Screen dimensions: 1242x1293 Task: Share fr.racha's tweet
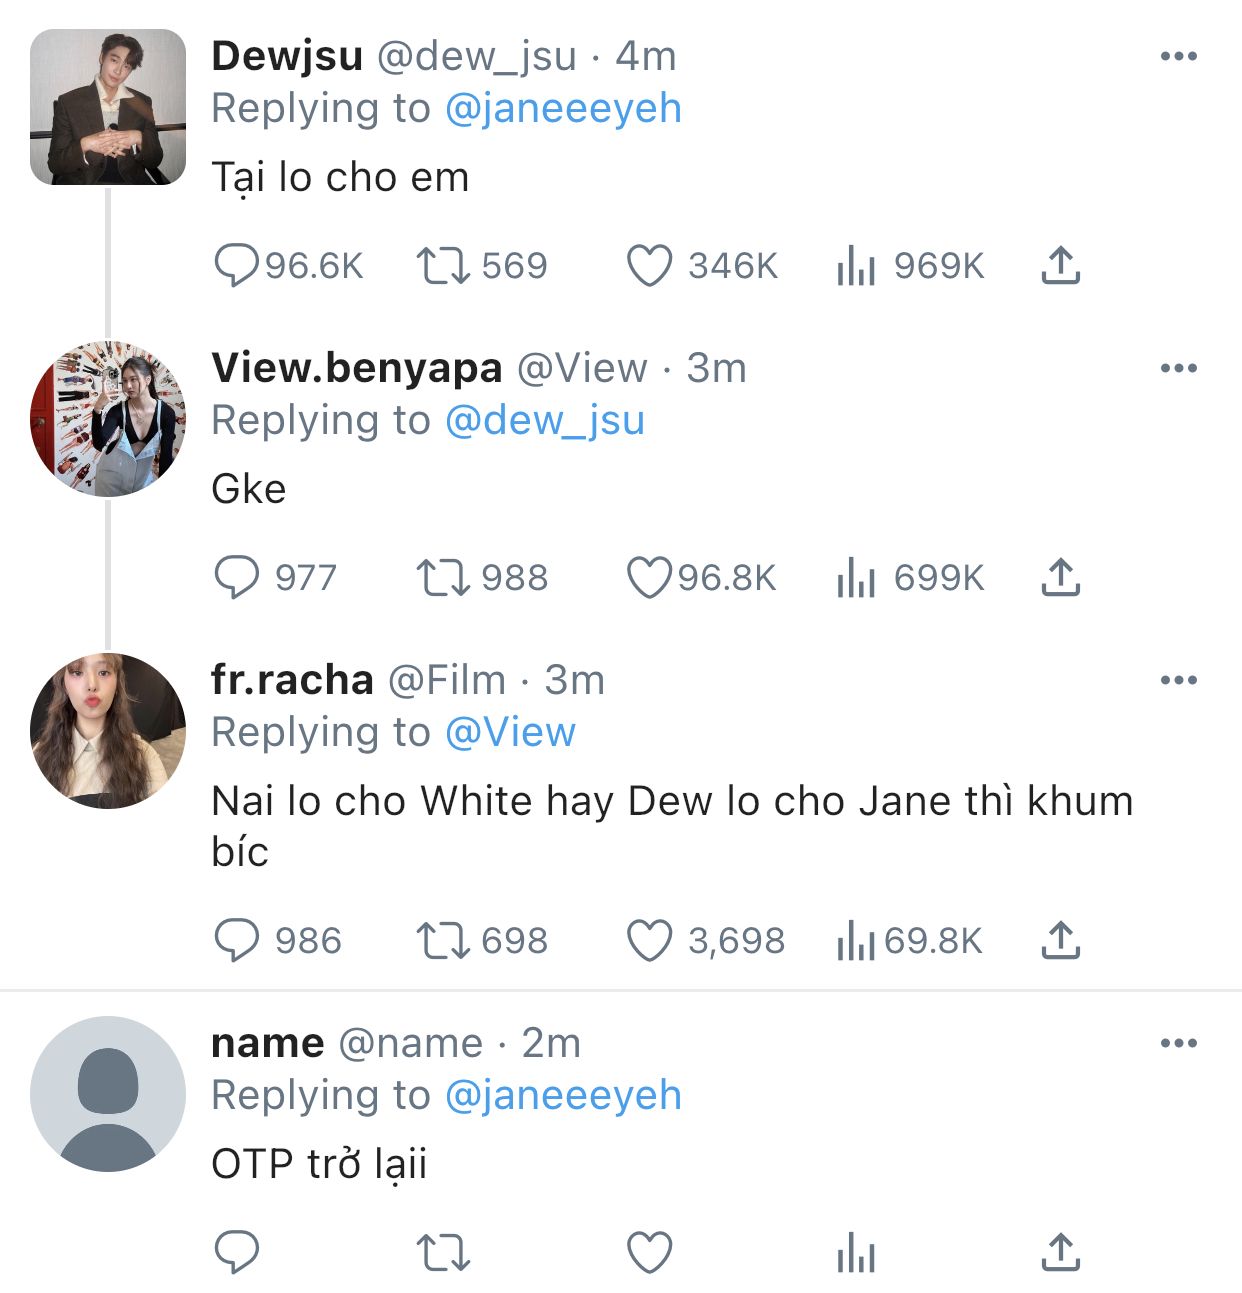1060,941
